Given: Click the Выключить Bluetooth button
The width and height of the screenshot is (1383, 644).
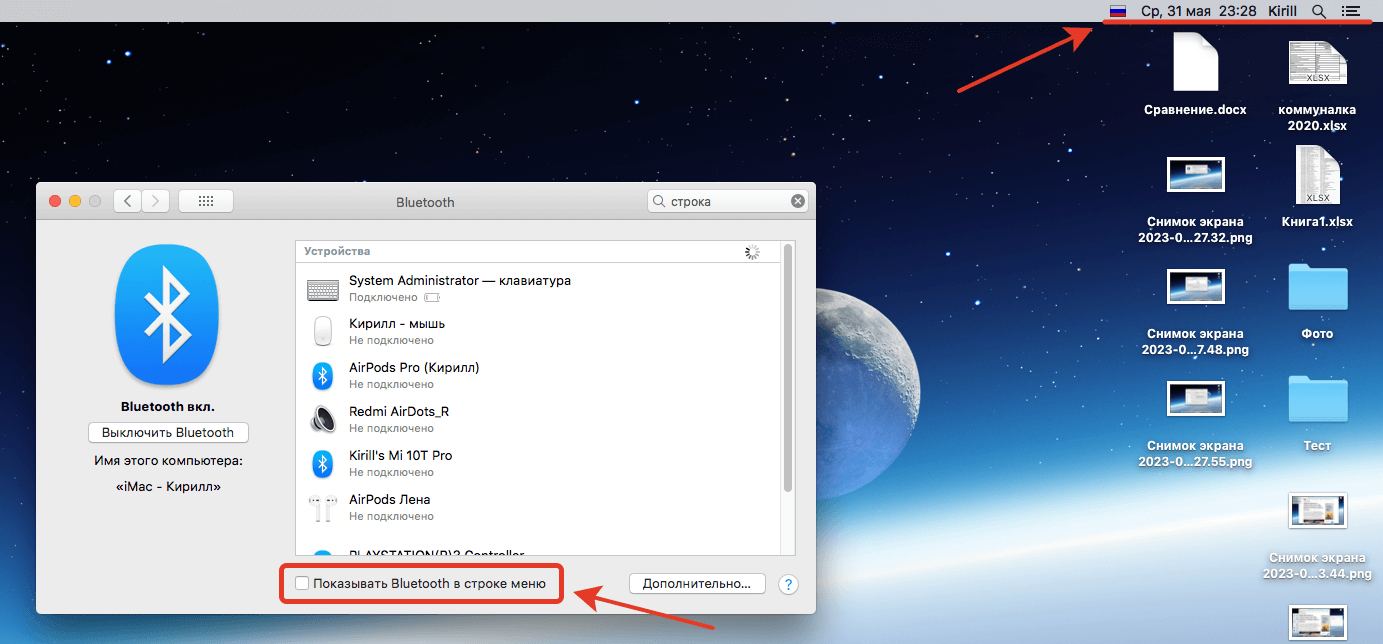Looking at the screenshot, I should coord(168,433).
